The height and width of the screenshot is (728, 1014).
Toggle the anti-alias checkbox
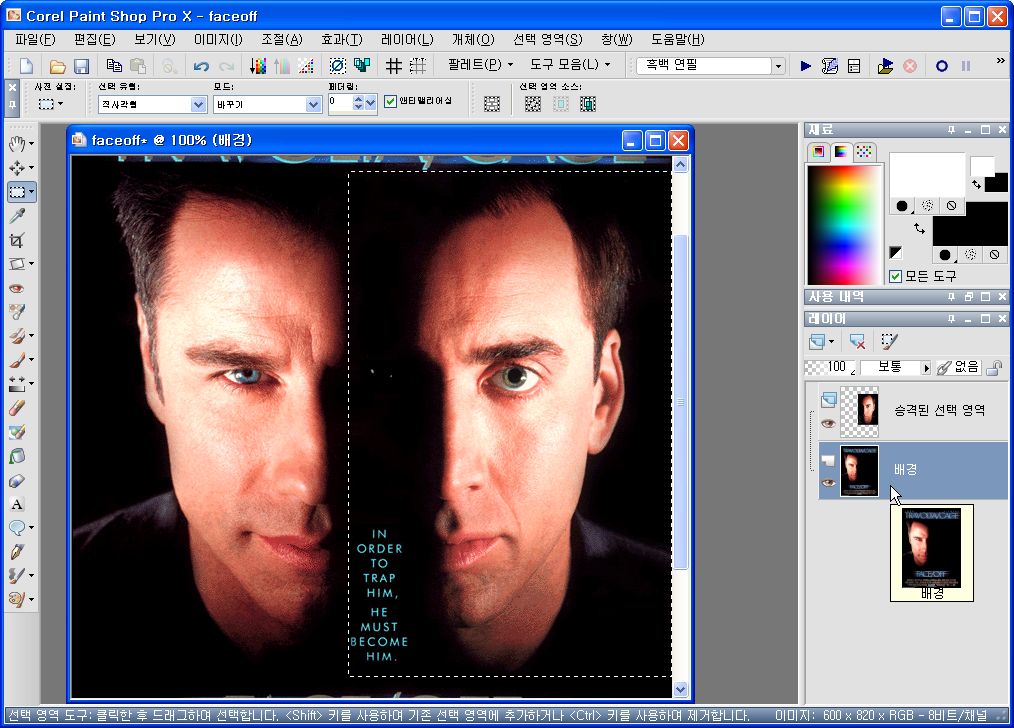(390, 101)
